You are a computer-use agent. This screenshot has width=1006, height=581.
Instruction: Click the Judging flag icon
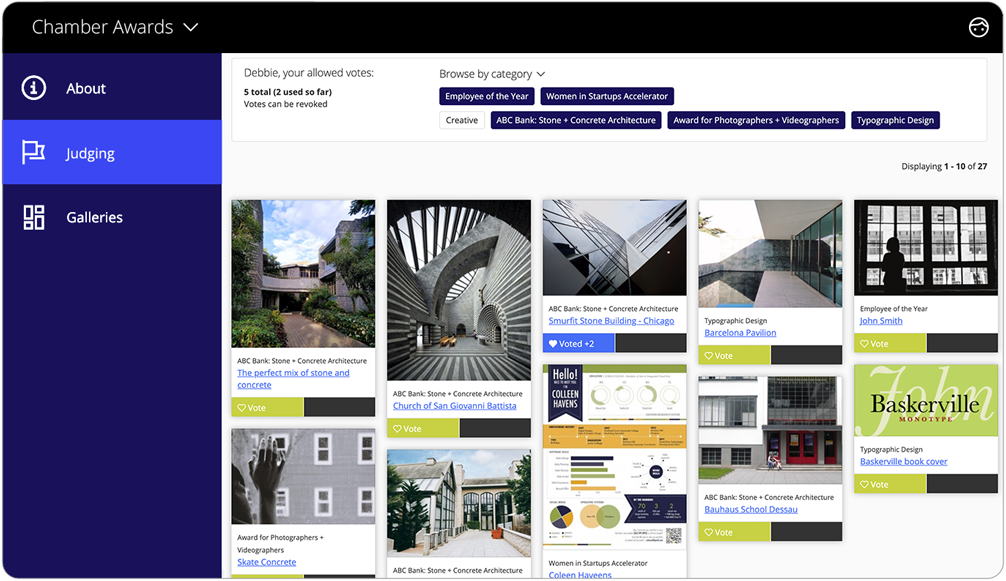pos(34,153)
